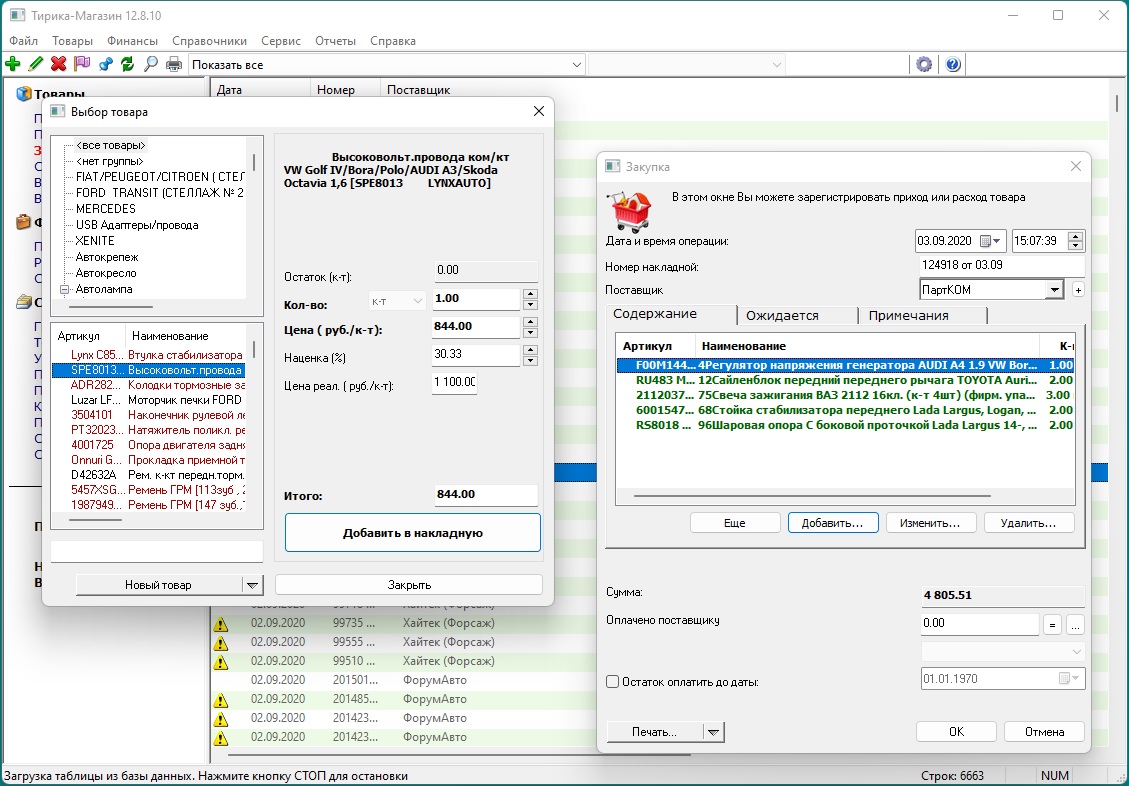Close the Выбор товара dialog
This screenshot has width=1129, height=786.
pyautogui.click(x=539, y=112)
